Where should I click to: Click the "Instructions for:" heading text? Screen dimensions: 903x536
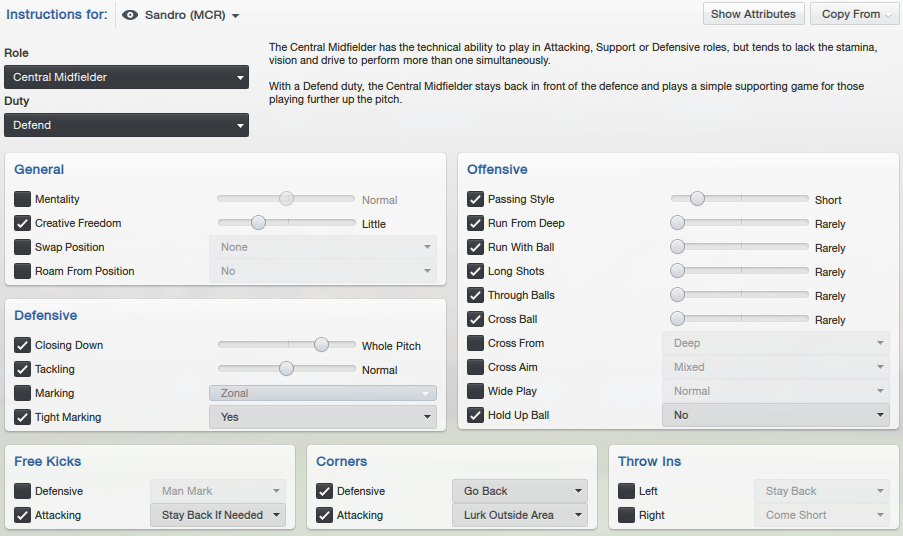tap(56, 14)
